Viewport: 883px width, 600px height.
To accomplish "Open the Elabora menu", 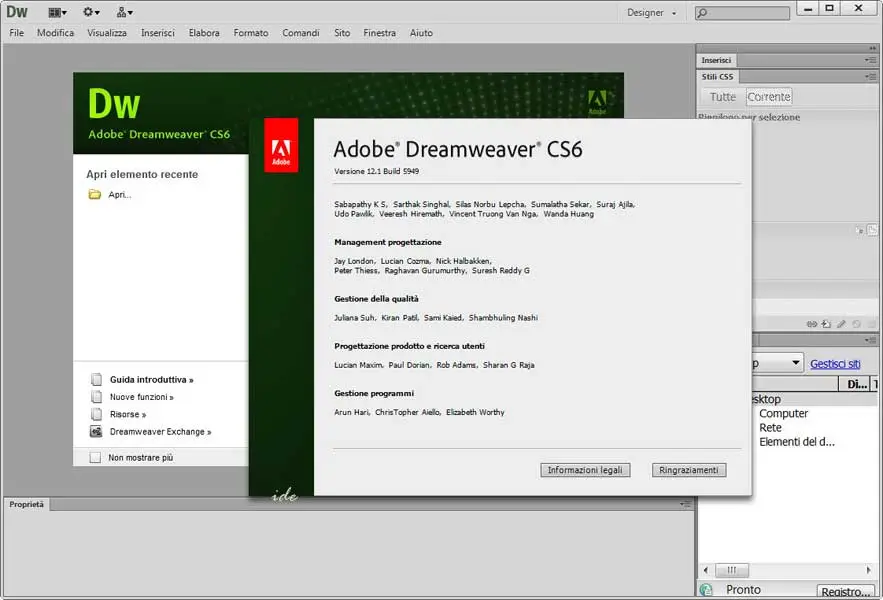I will pyautogui.click(x=204, y=33).
